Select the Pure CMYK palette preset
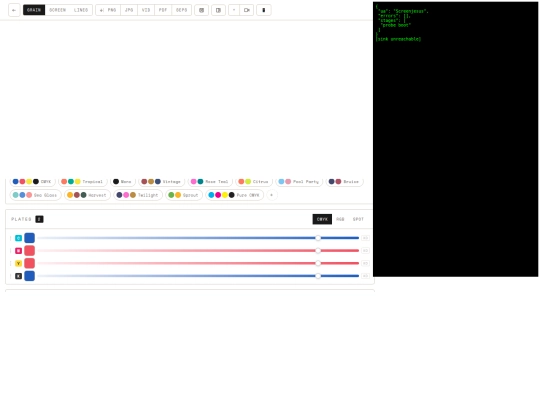Screen dimensions: 540x405 click(235, 195)
